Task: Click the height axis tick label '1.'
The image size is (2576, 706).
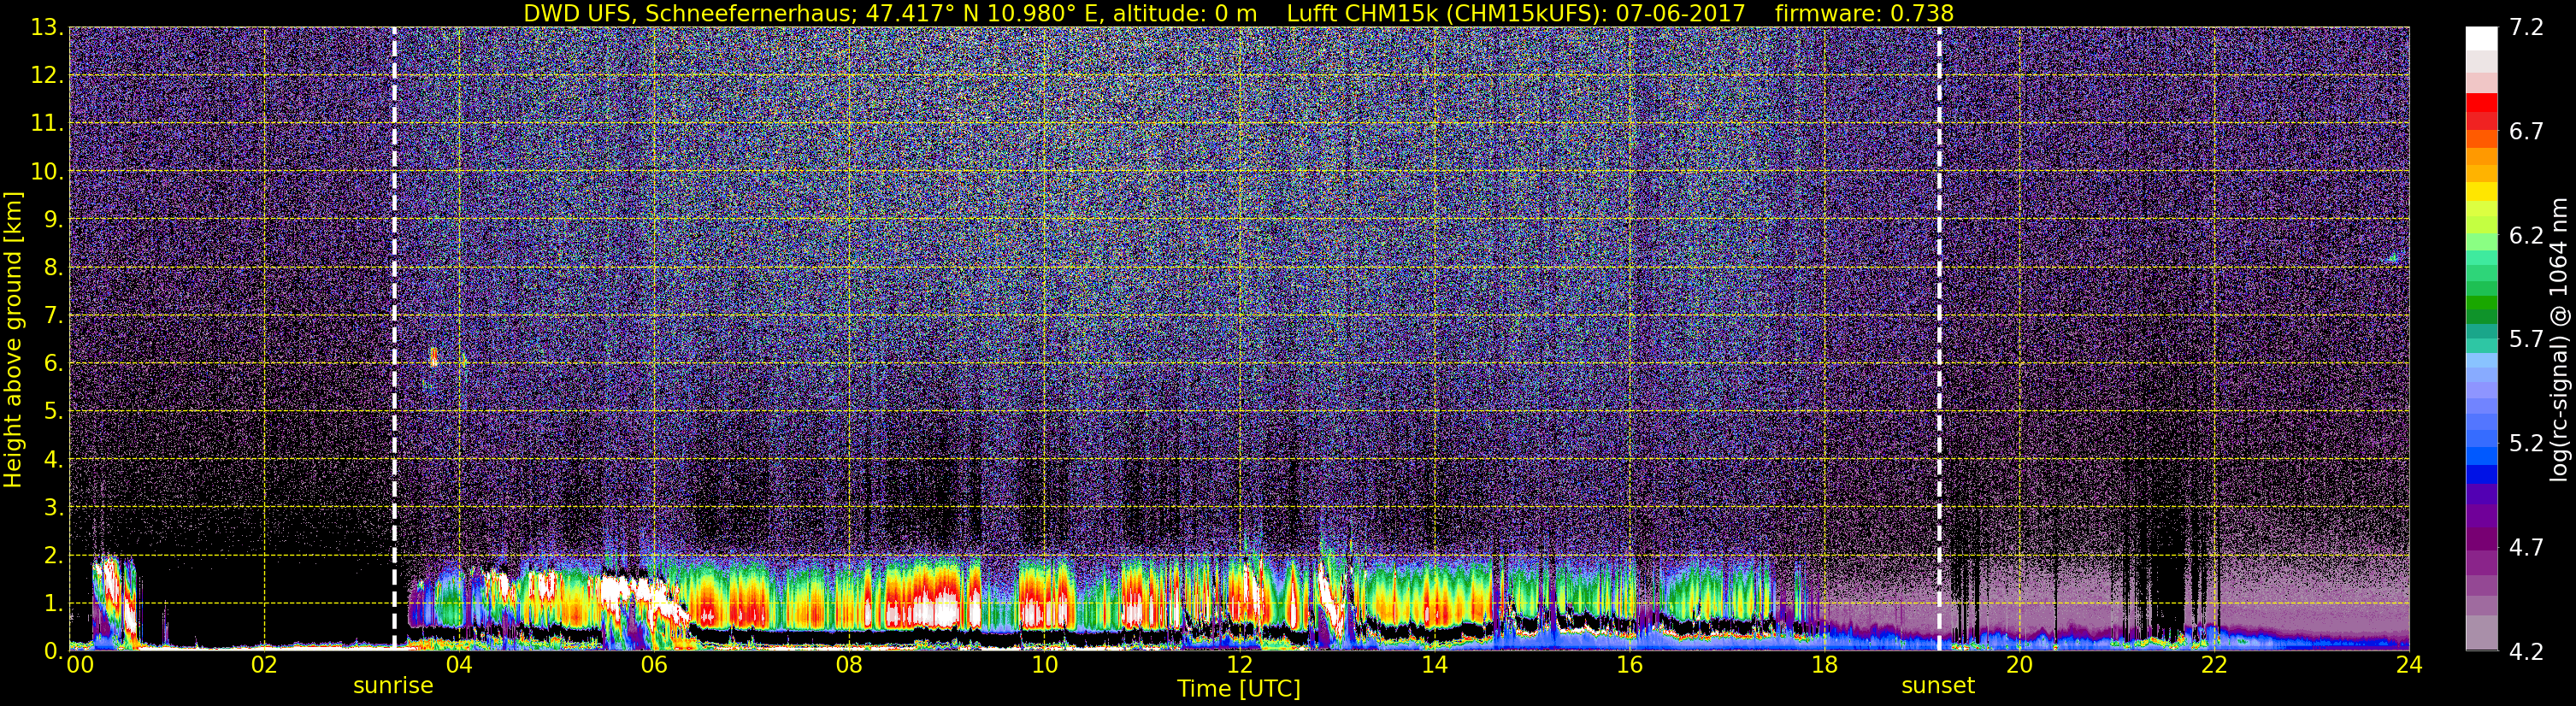Action: click(x=53, y=604)
